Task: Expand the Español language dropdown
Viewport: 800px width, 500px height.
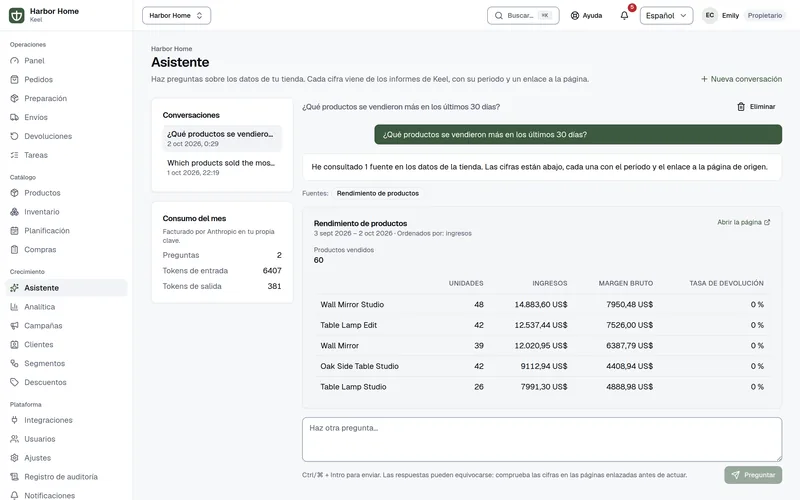Action: click(666, 15)
